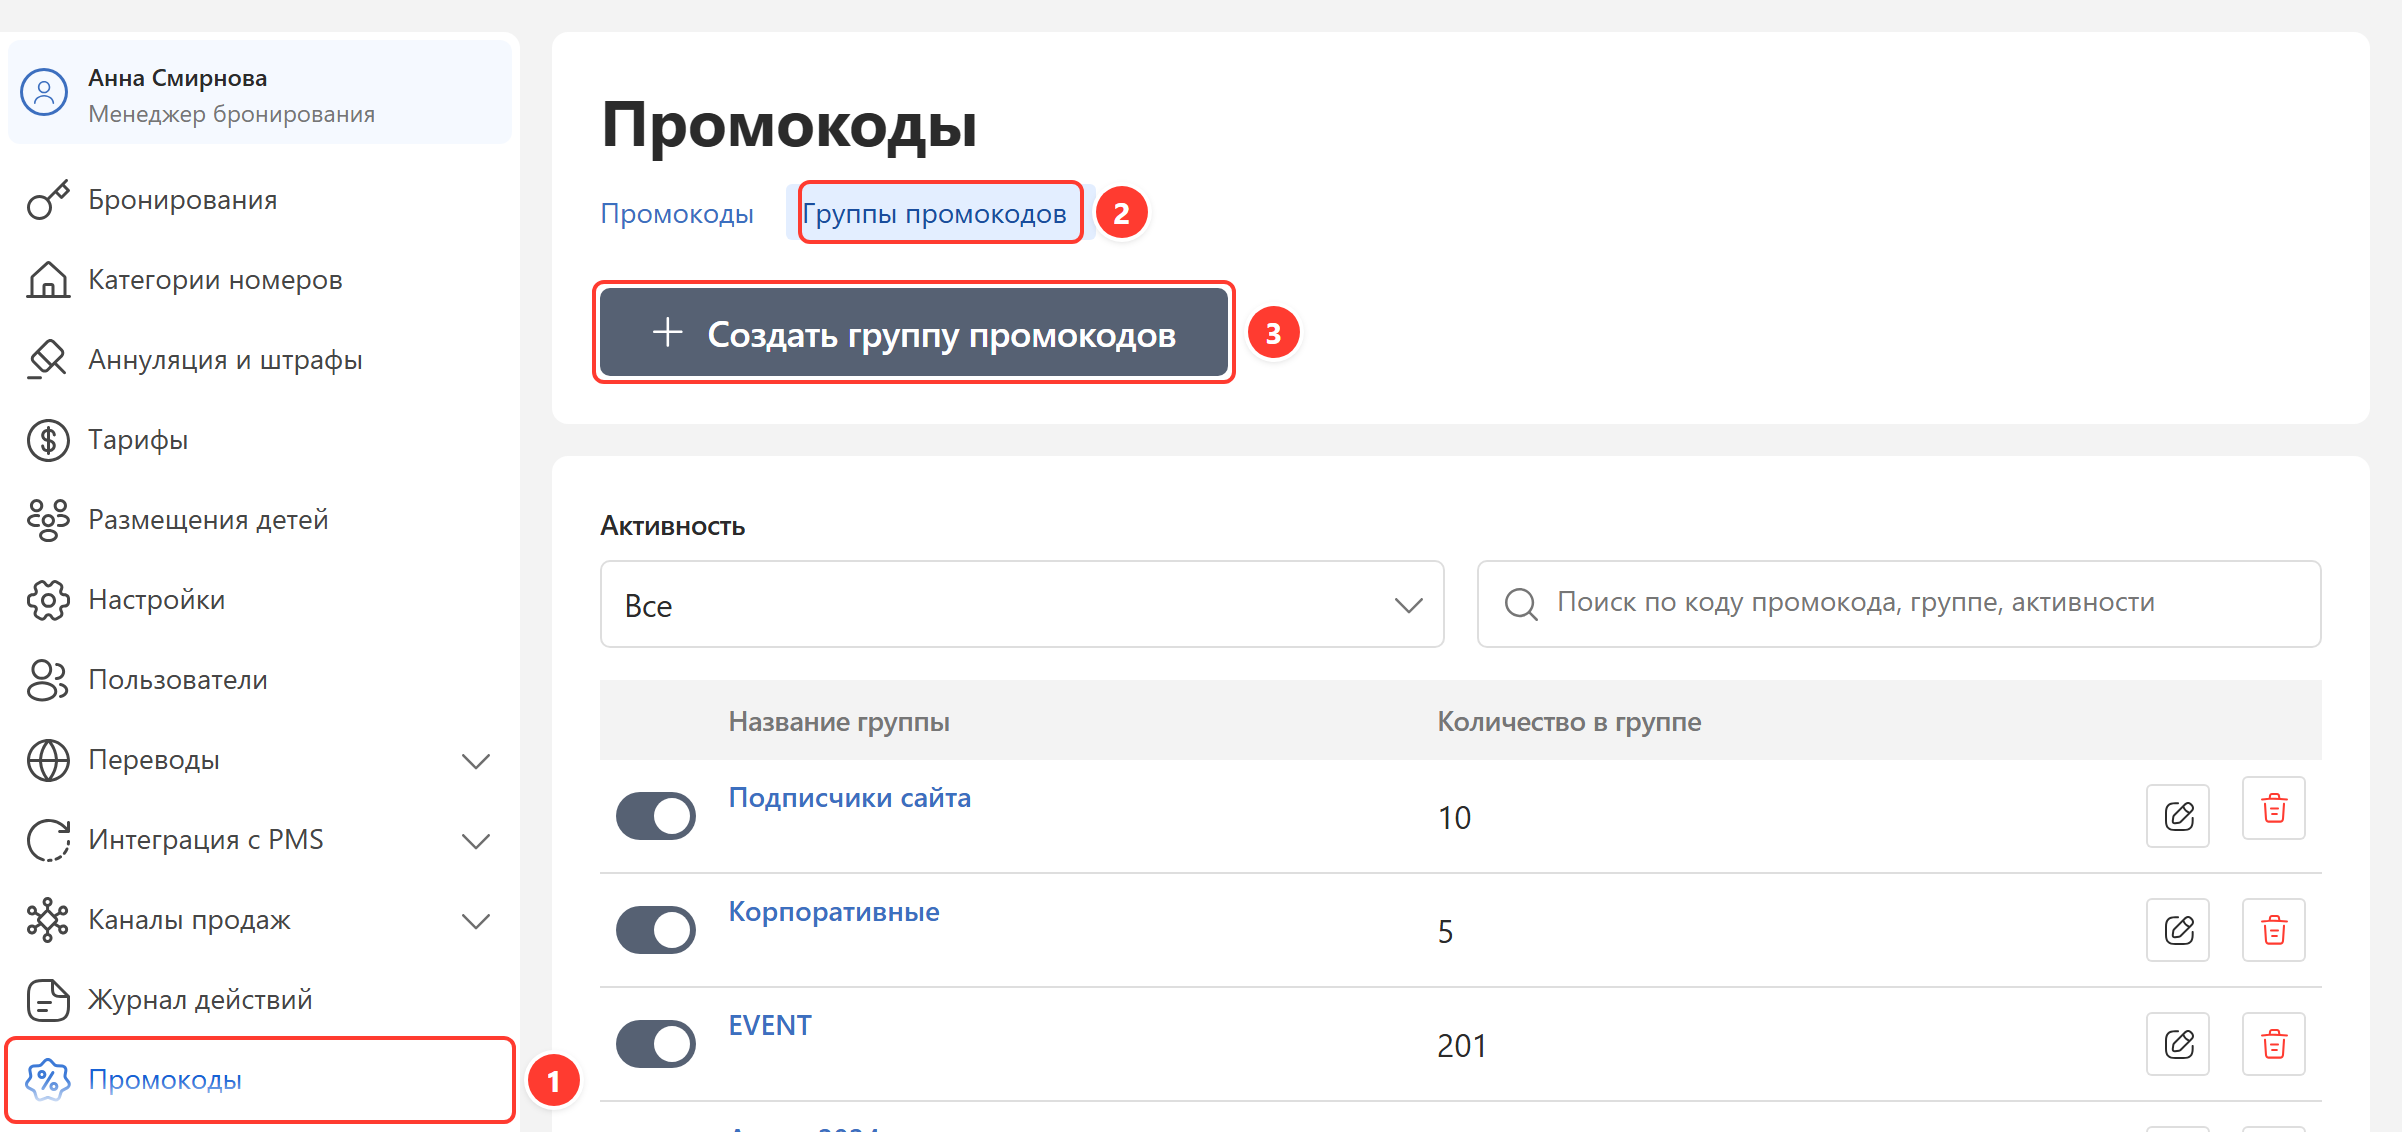This screenshot has height=1132, width=2402.
Task: Click the document icon for Журнал действий
Action: (48, 1000)
